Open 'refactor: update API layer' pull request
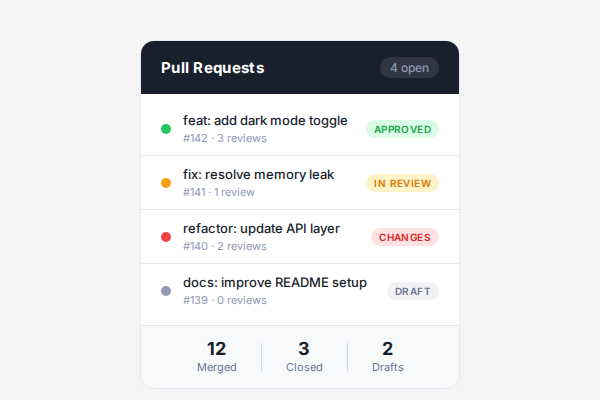Image resolution: width=600 pixels, height=400 pixels. pyautogui.click(x=261, y=229)
